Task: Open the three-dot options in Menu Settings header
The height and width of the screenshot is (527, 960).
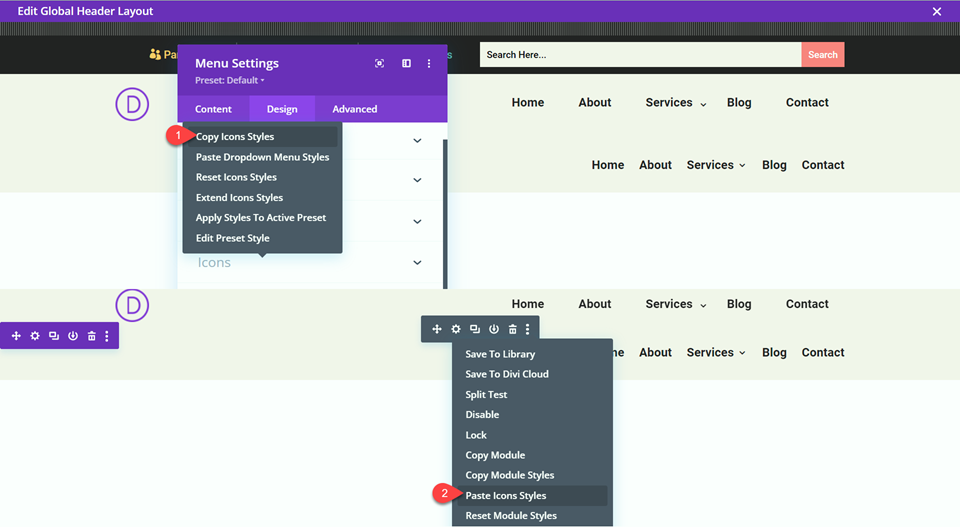Action: 429,64
